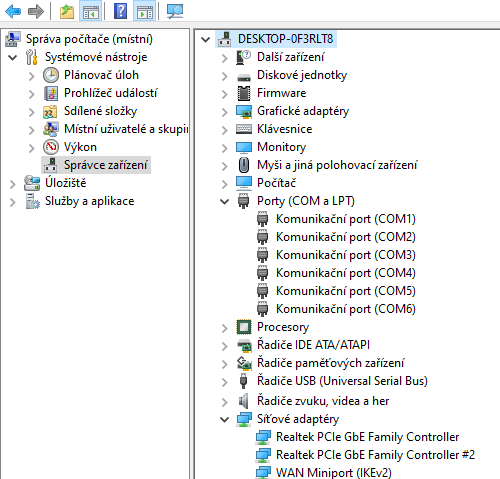Screen dimensions: 500x479
Task: Click the Up one level folder icon
Action: [x=67, y=11]
